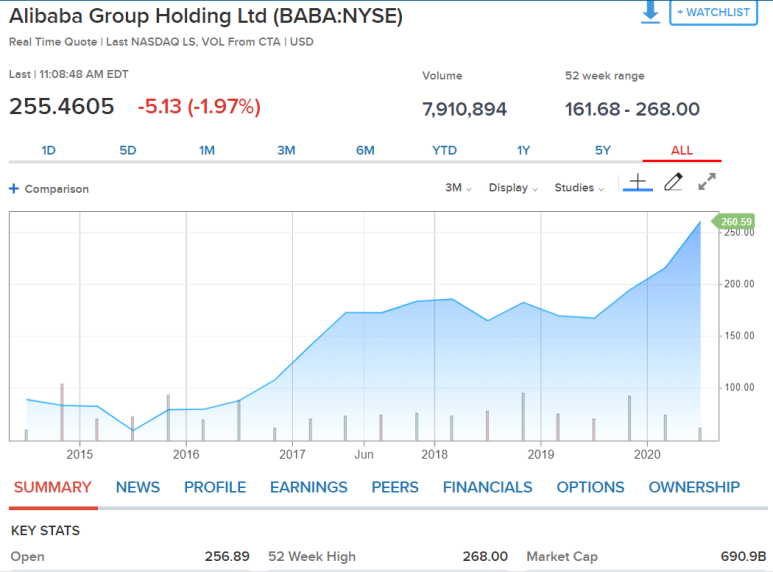This screenshot has height=572, width=773.
Task: Click the change value -5.13 (-1.97%)
Action: 199,107
